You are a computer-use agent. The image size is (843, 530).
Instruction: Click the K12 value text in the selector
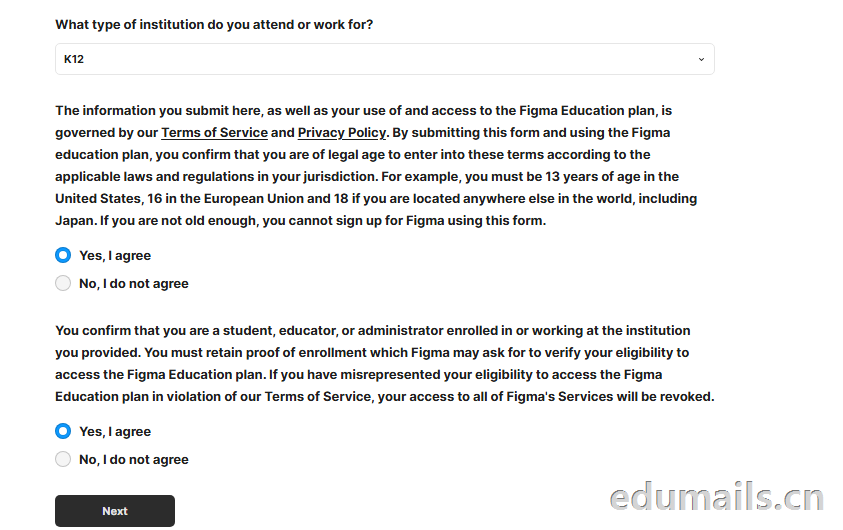pos(74,59)
